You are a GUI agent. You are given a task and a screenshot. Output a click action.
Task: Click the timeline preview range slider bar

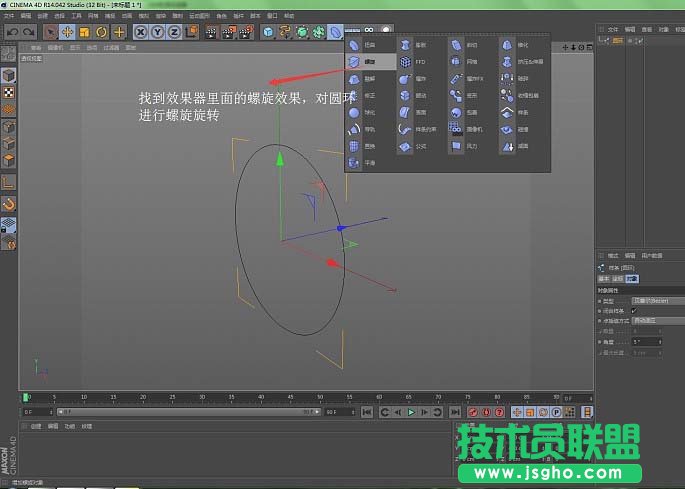(189, 412)
